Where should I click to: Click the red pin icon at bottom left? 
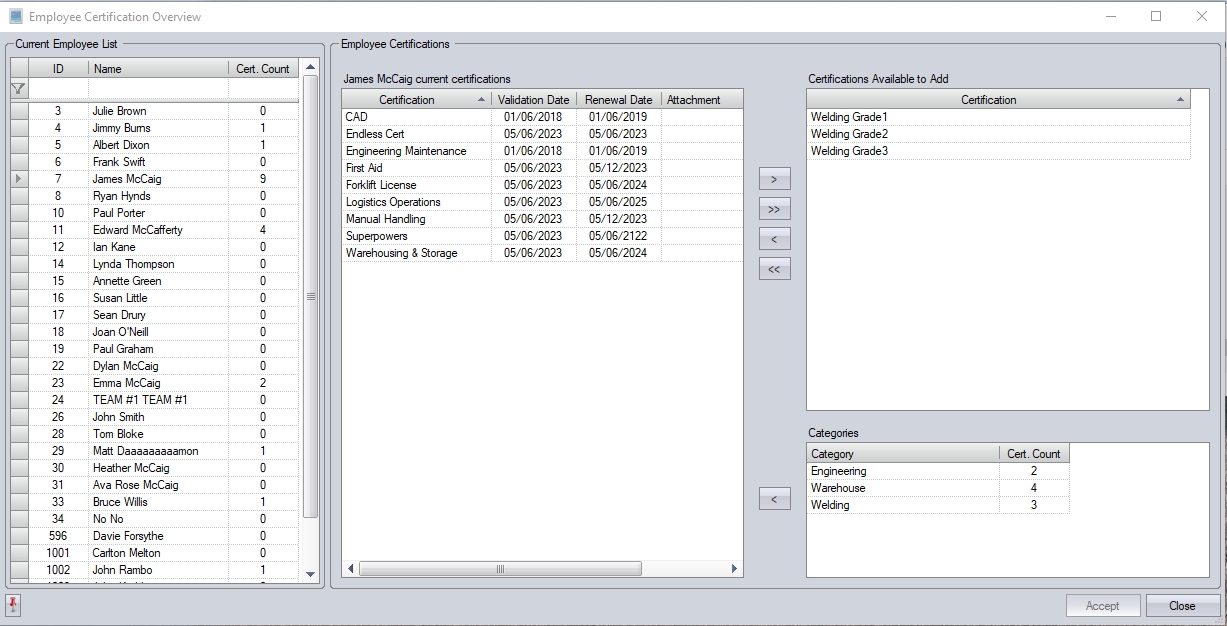click(x=13, y=605)
